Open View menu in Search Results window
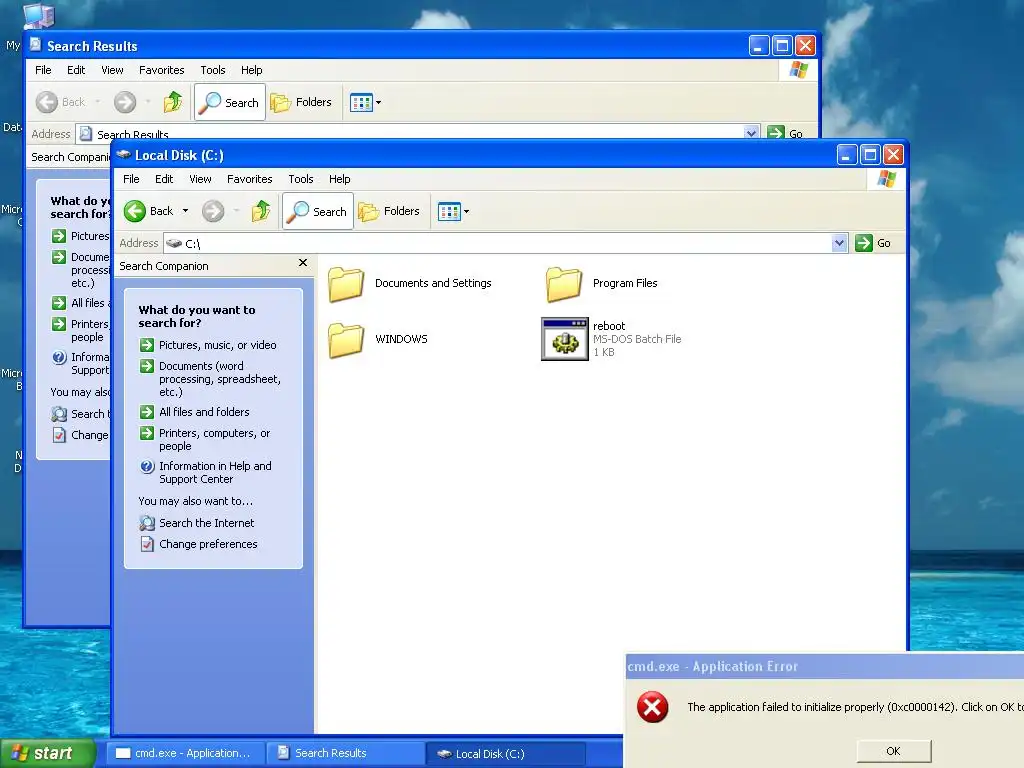 112,70
